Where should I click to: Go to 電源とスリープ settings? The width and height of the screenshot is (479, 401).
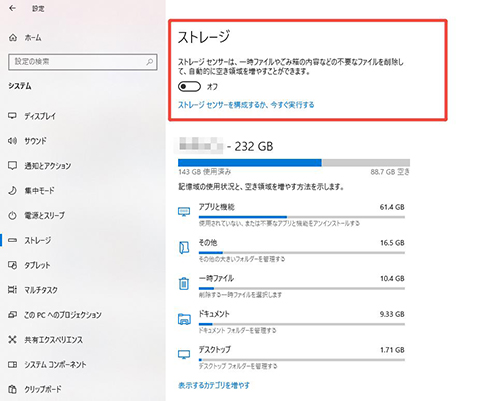(44, 215)
